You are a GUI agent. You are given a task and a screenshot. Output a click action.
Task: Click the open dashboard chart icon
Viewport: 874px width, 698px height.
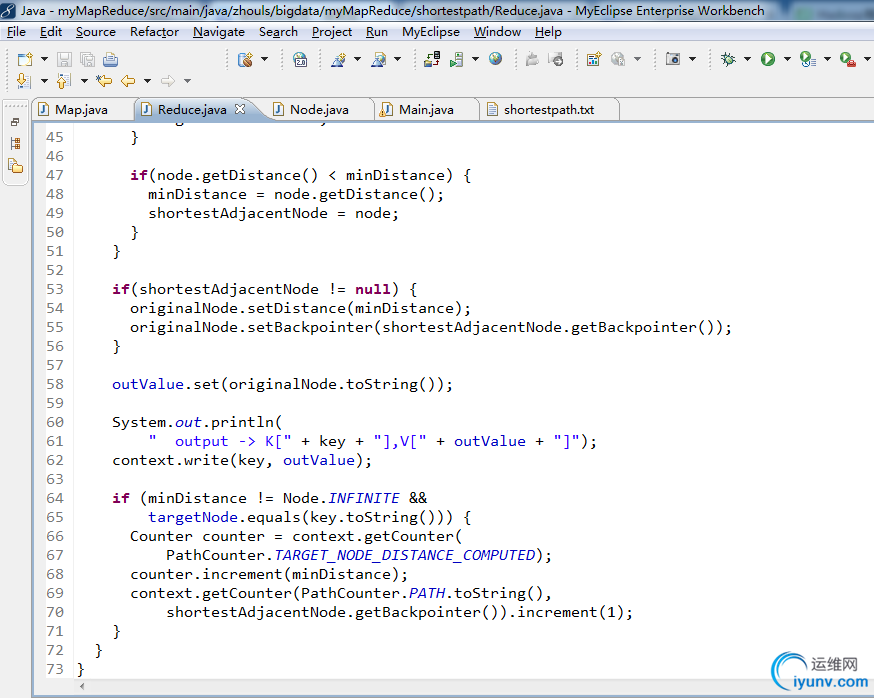(594, 59)
